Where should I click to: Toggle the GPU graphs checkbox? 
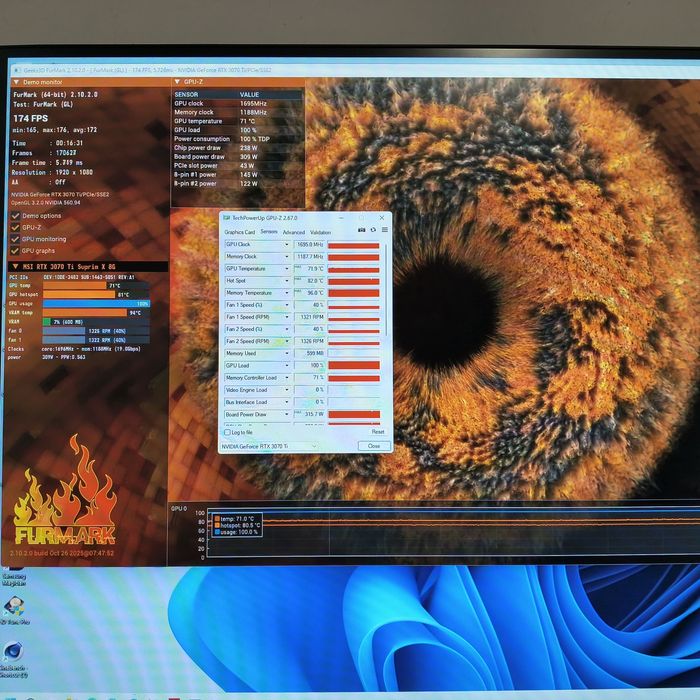15,251
